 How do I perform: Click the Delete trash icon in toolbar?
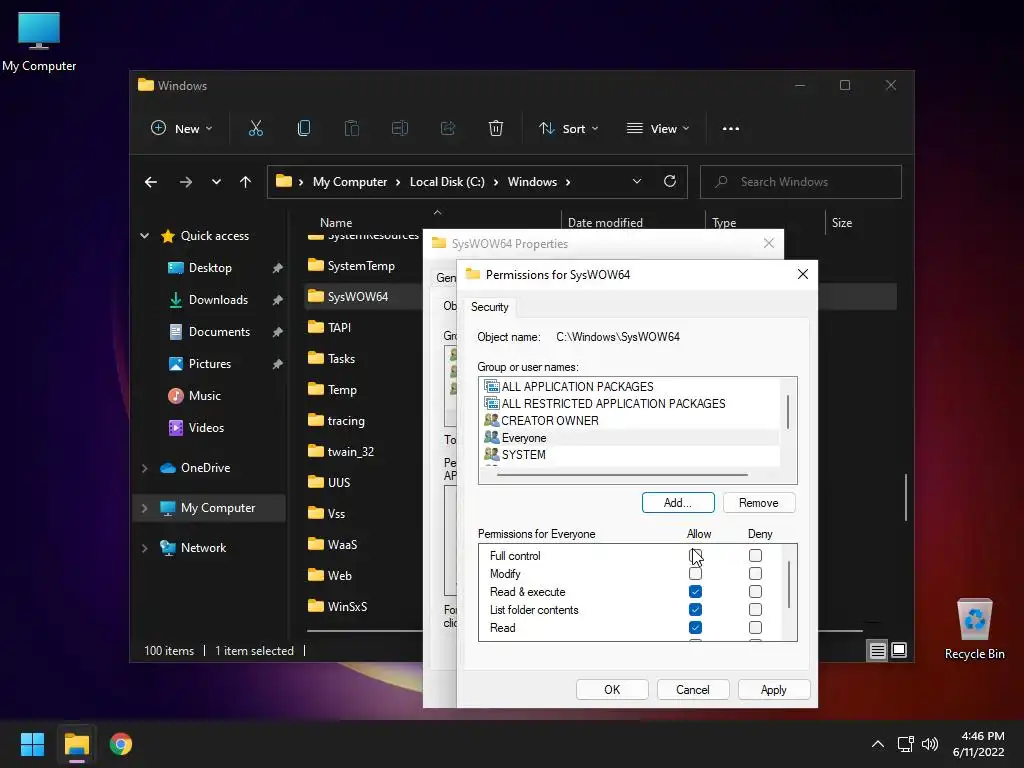tap(496, 129)
